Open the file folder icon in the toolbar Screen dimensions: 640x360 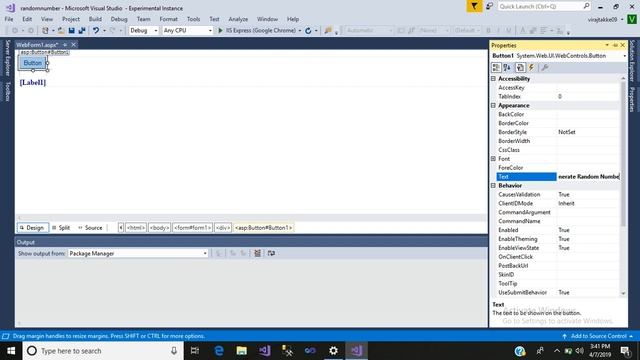click(x=61, y=31)
